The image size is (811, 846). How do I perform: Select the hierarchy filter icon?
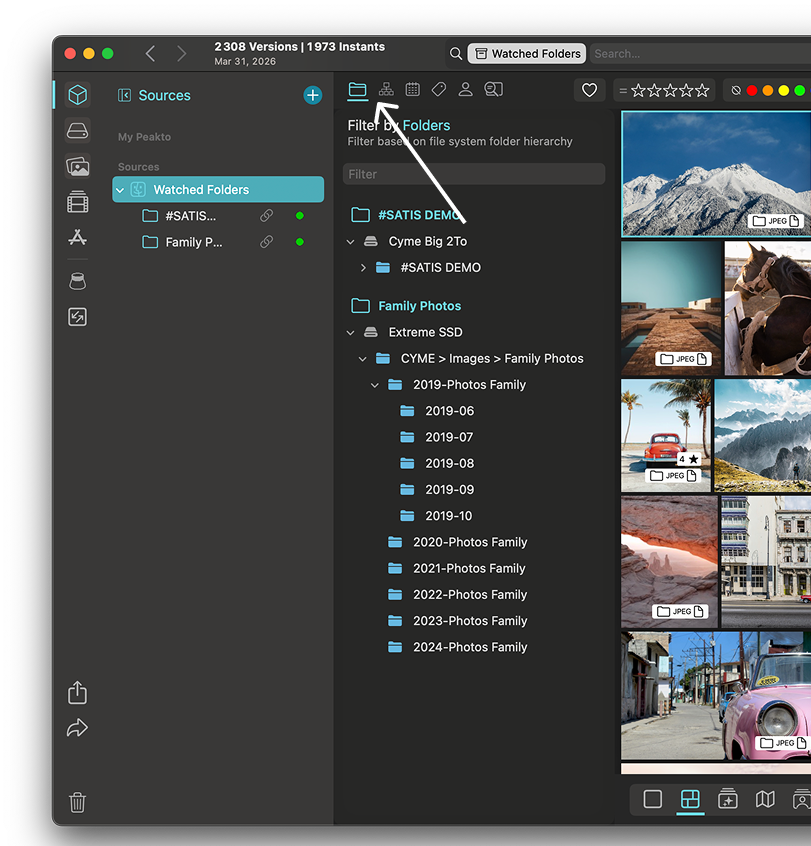coord(385,90)
